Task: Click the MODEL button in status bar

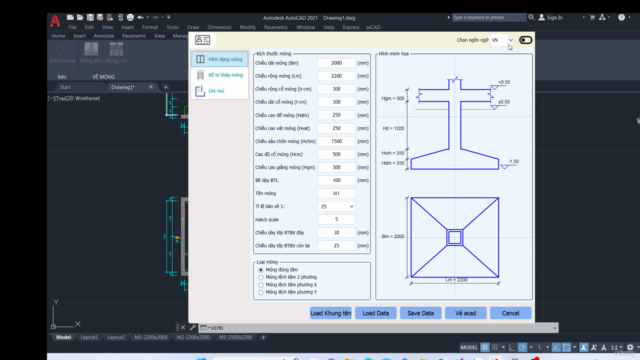Action: coord(469,347)
